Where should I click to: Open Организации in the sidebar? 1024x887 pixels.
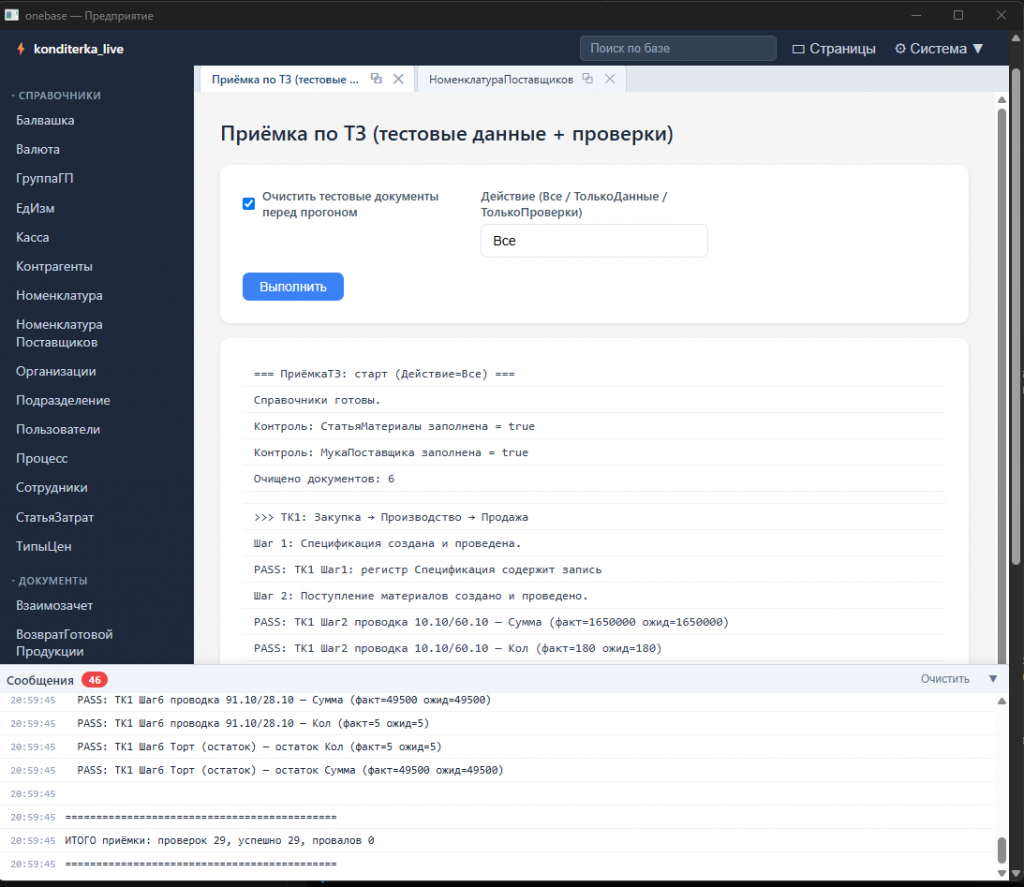click(x=56, y=372)
